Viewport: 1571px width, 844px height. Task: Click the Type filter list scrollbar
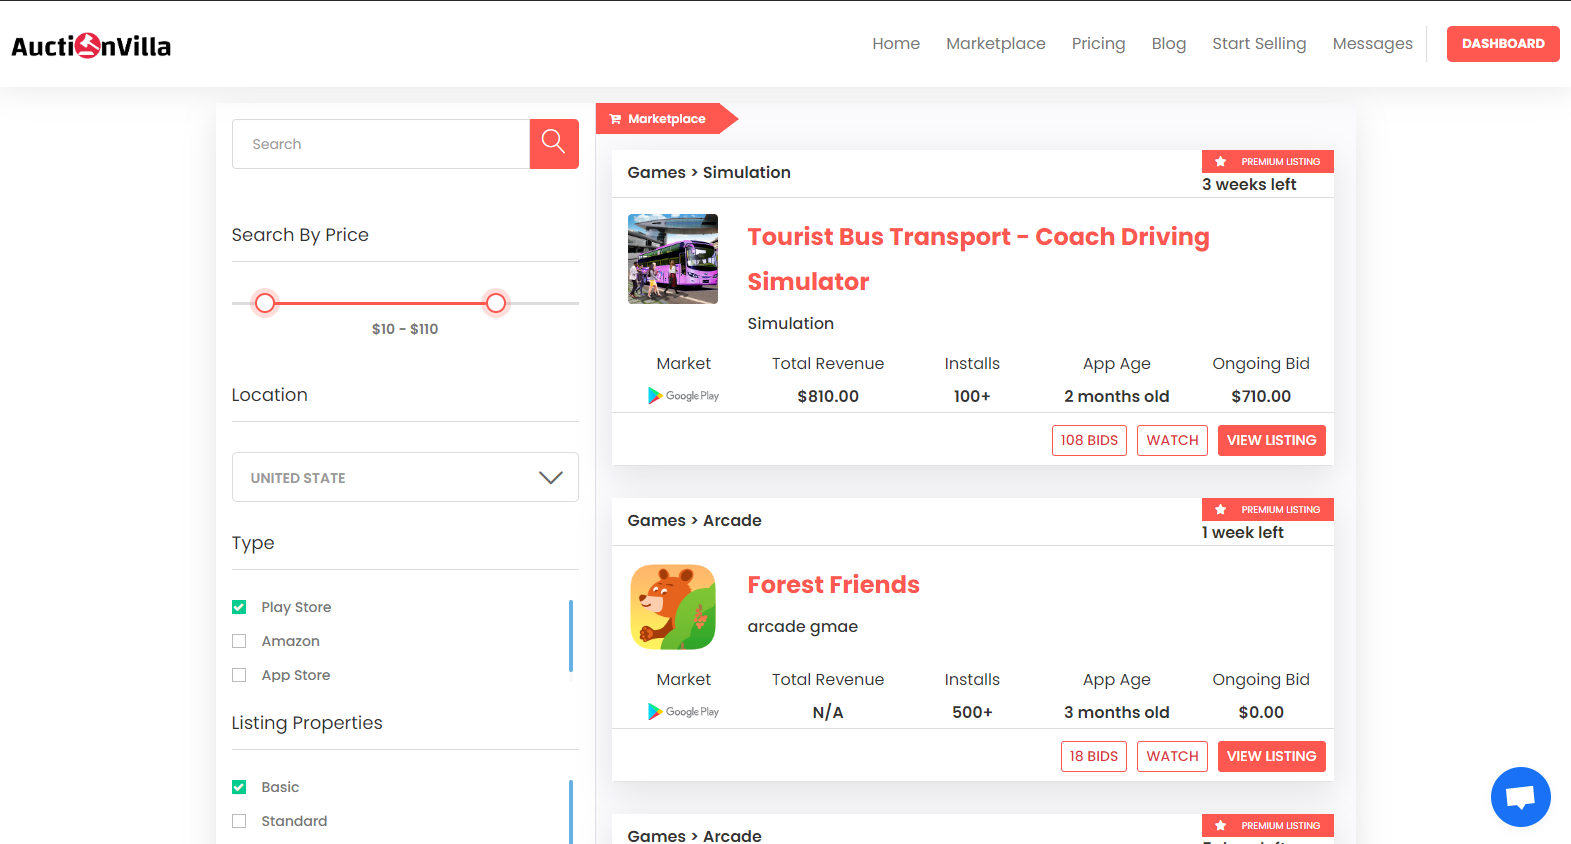[571, 636]
